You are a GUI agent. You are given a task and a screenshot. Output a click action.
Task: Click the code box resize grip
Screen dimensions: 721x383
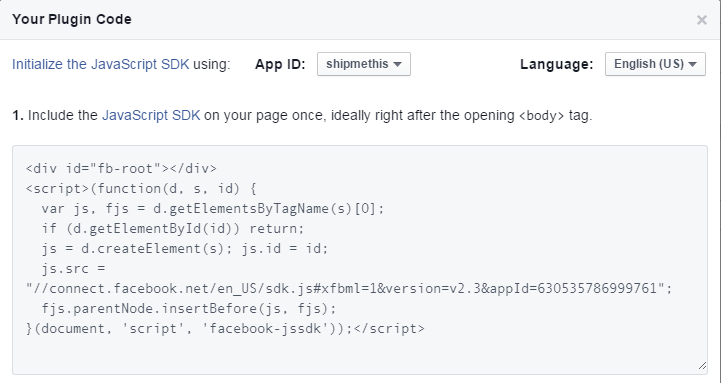[x=702, y=366]
